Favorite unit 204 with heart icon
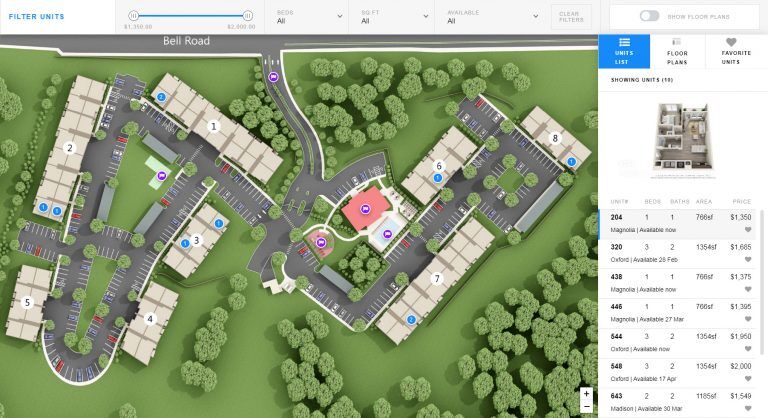Viewport: 768px width, 418px height. [746, 230]
